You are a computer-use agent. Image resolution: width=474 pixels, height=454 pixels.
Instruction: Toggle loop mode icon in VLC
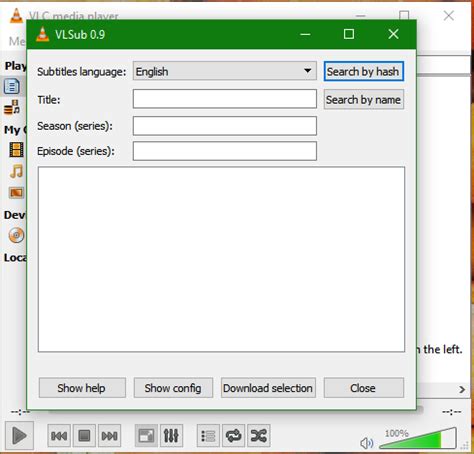pyautogui.click(x=233, y=435)
